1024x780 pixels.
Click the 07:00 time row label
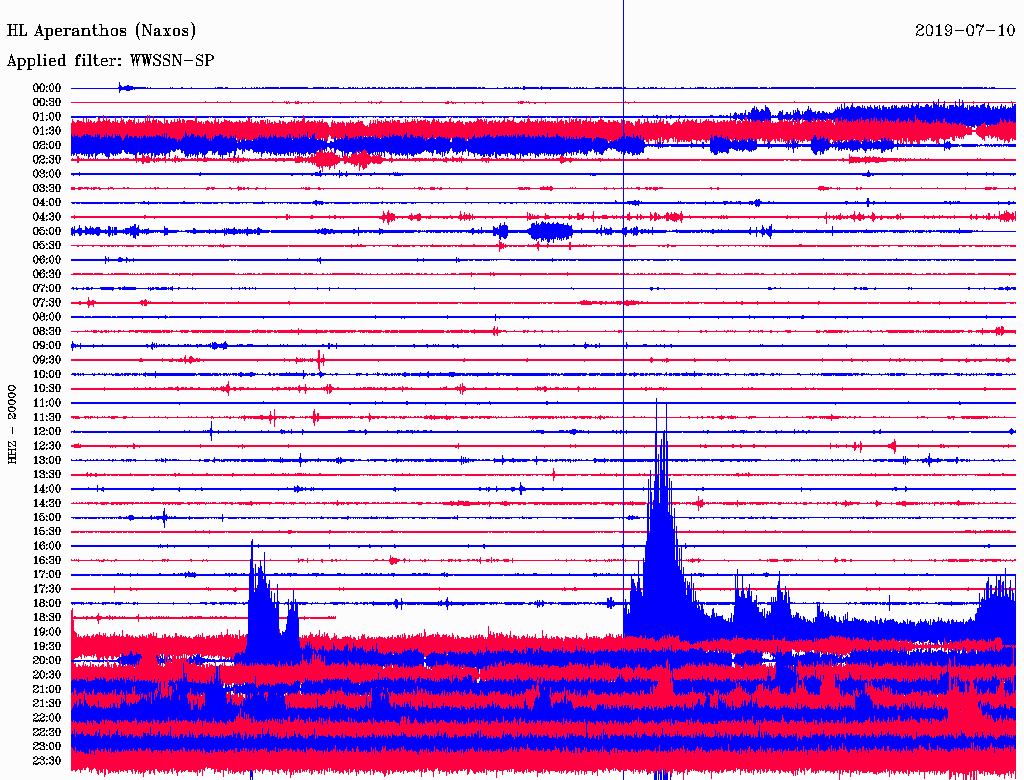(47, 288)
